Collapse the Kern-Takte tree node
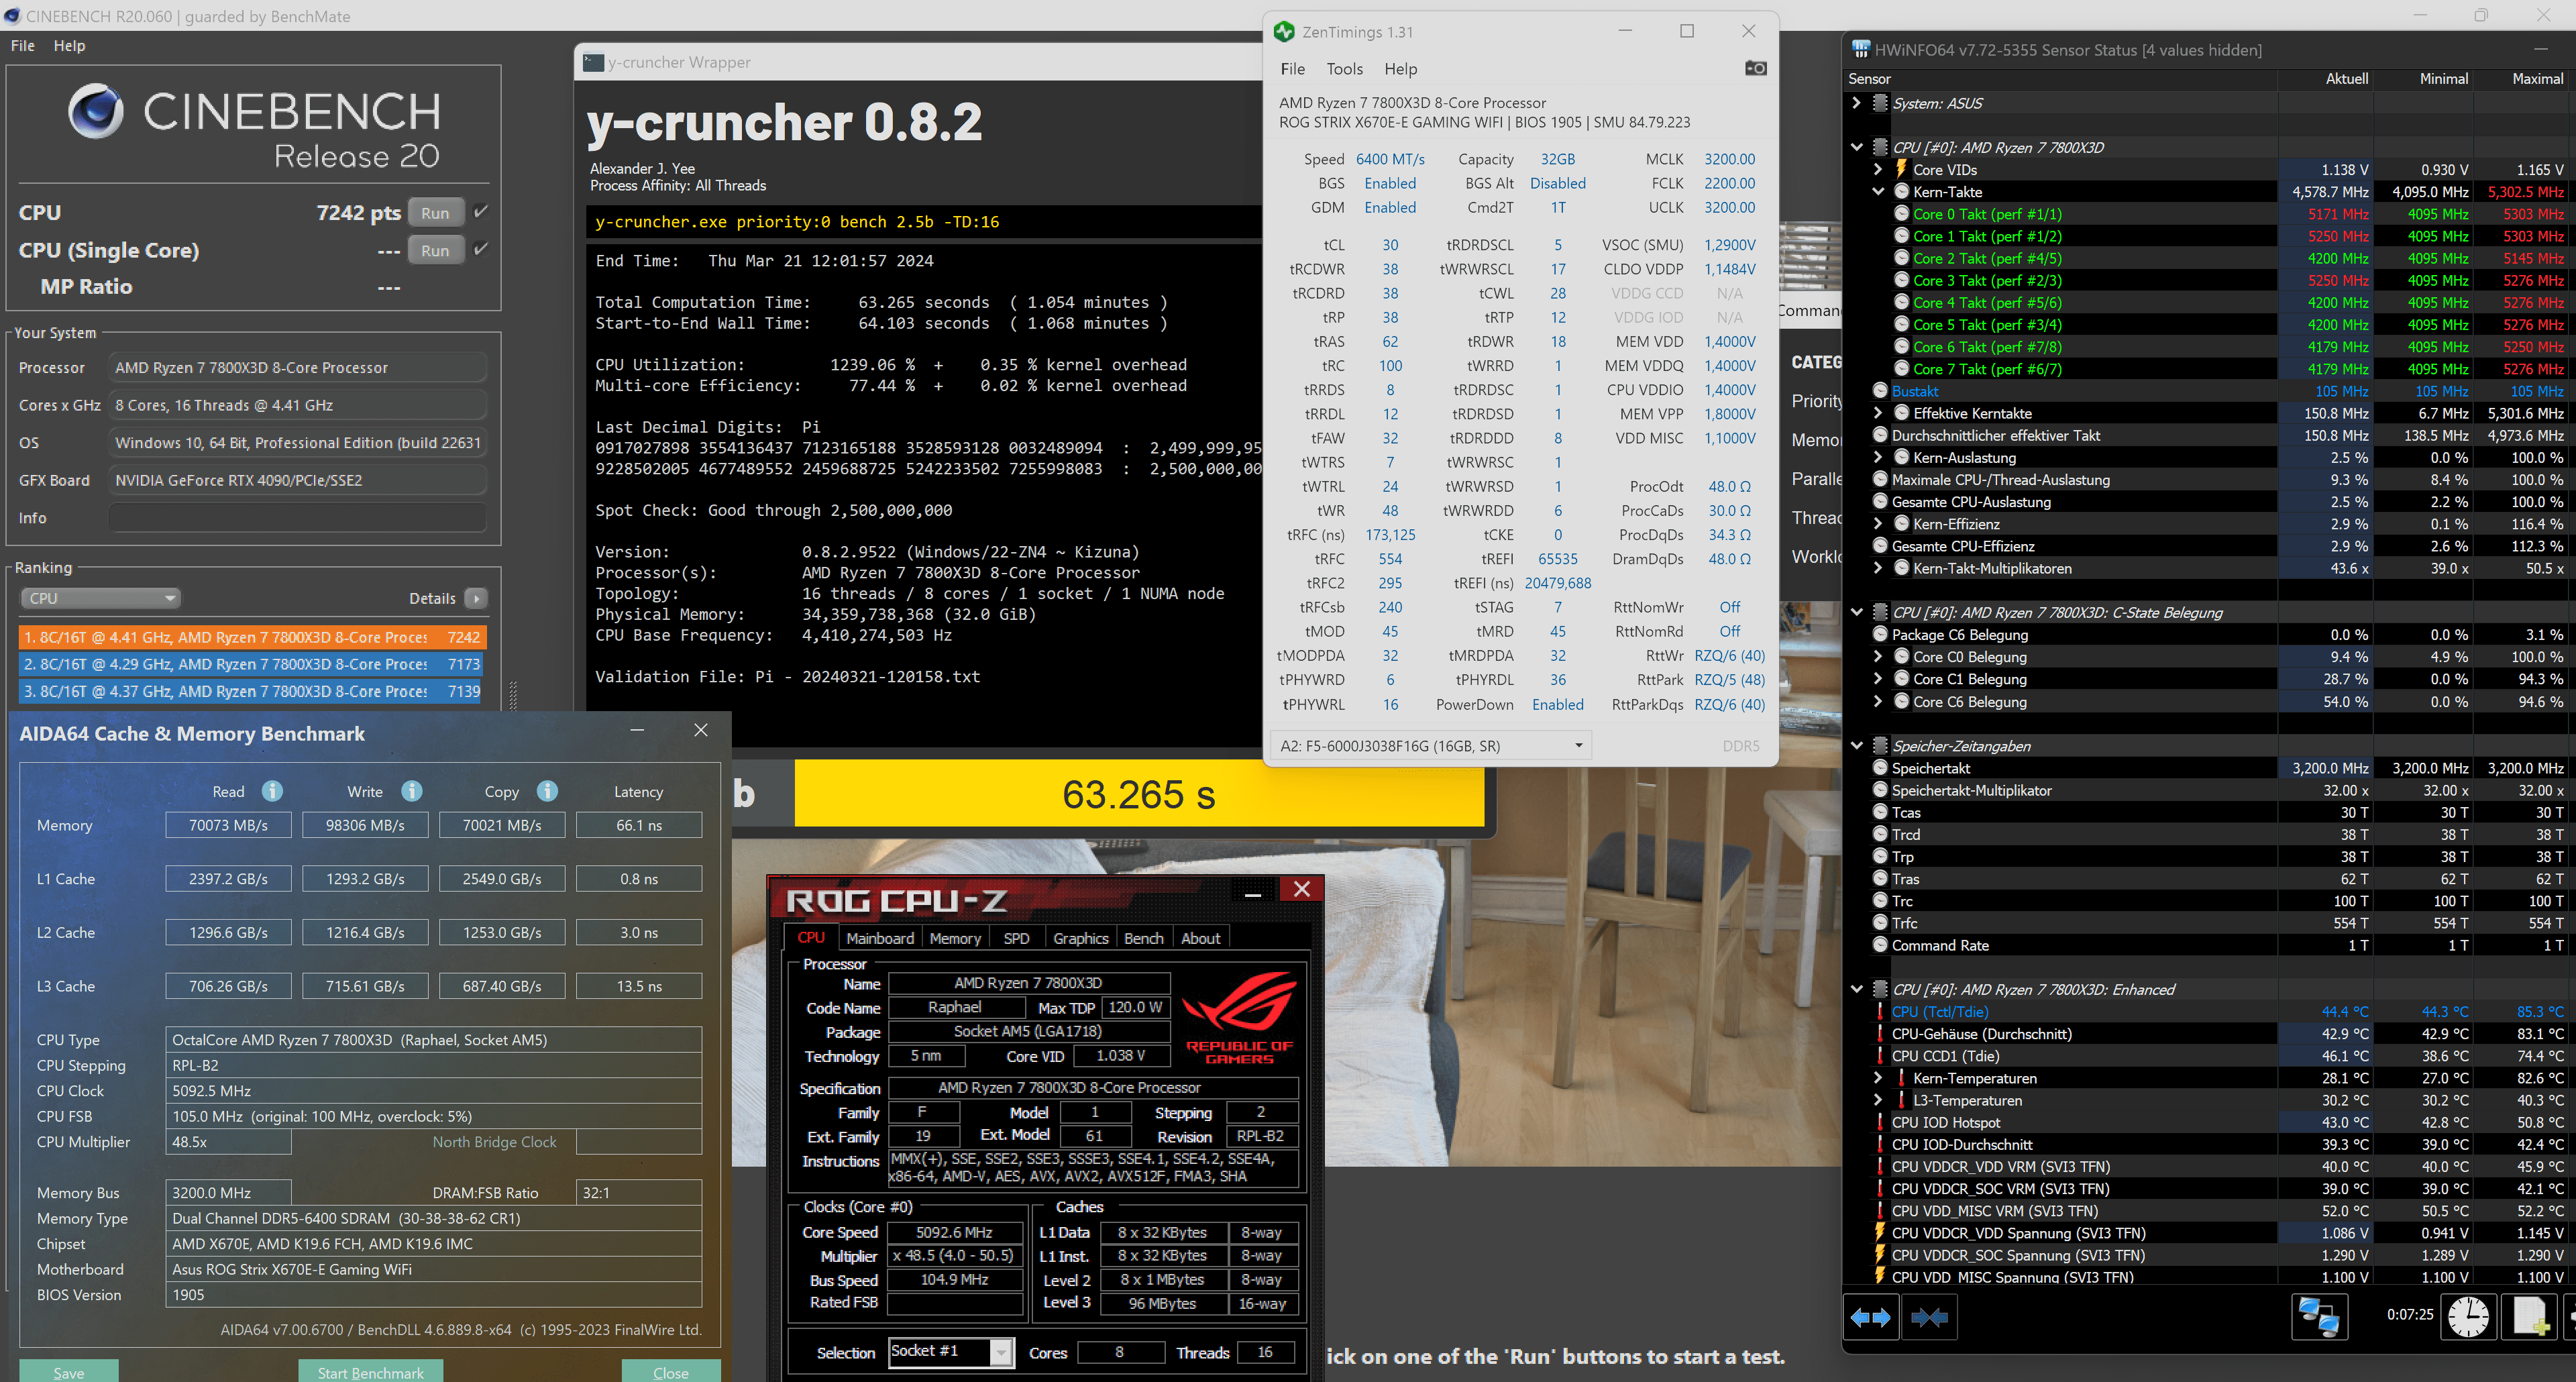 (1877, 192)
